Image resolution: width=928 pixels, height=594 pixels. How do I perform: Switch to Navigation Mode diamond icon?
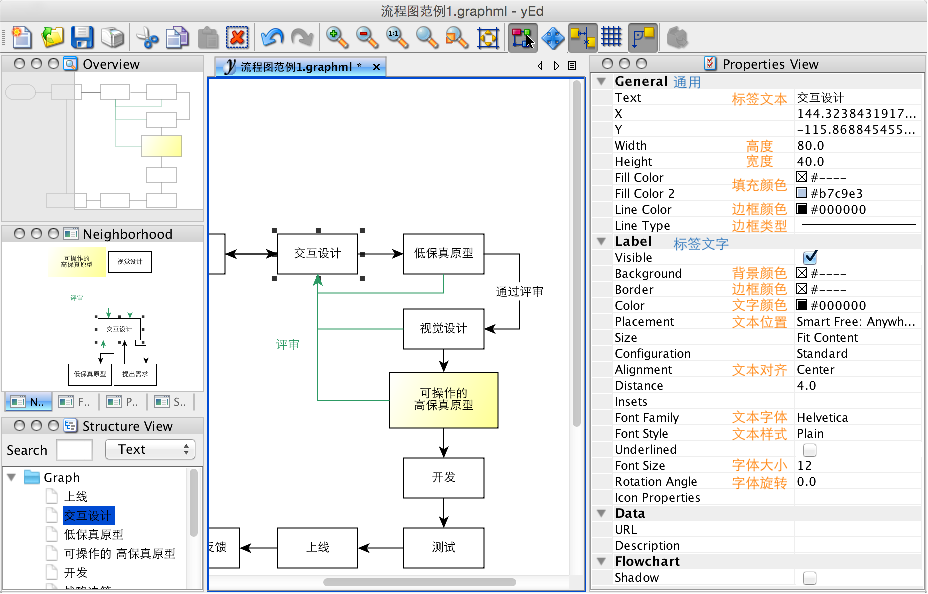(553, 38)
